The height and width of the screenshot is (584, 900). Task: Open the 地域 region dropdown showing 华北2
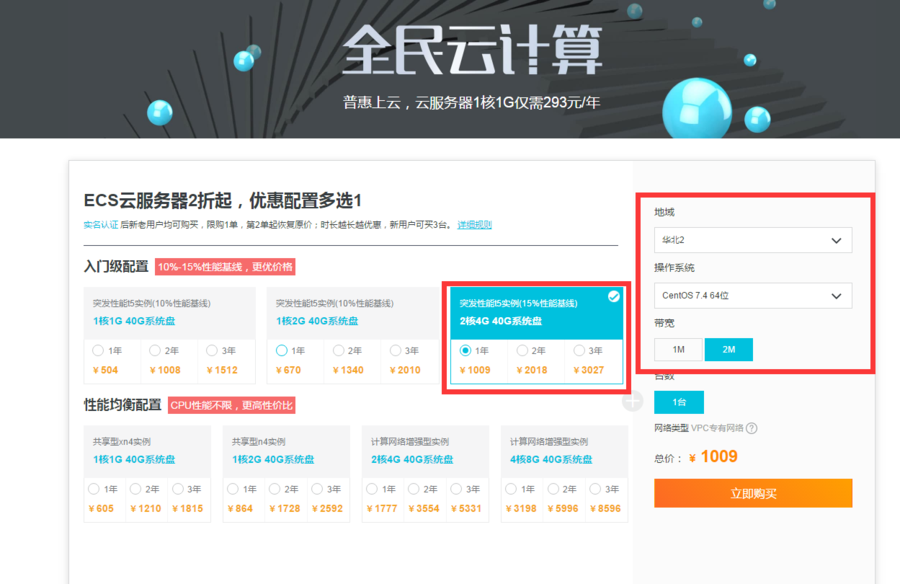752,240
